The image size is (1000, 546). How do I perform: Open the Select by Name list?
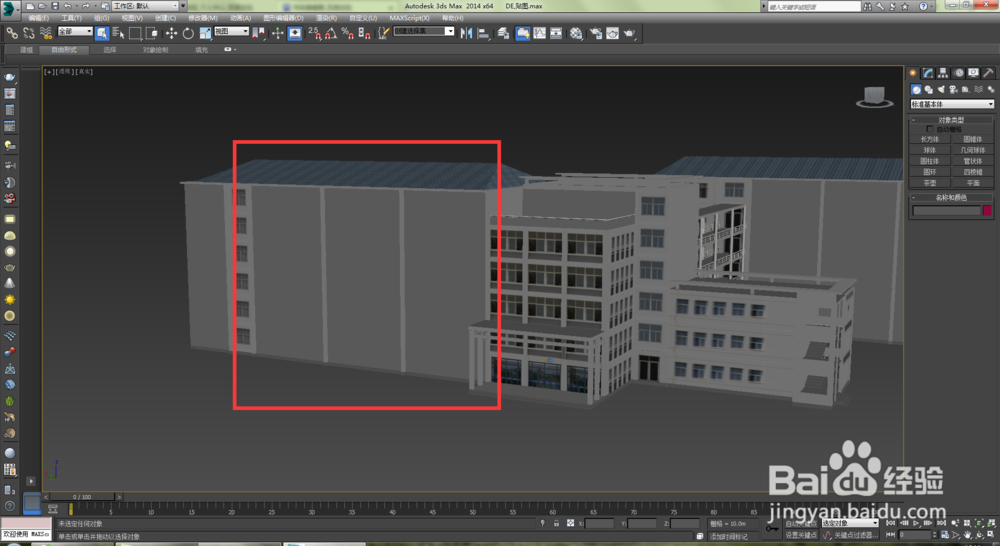point(119,33)
